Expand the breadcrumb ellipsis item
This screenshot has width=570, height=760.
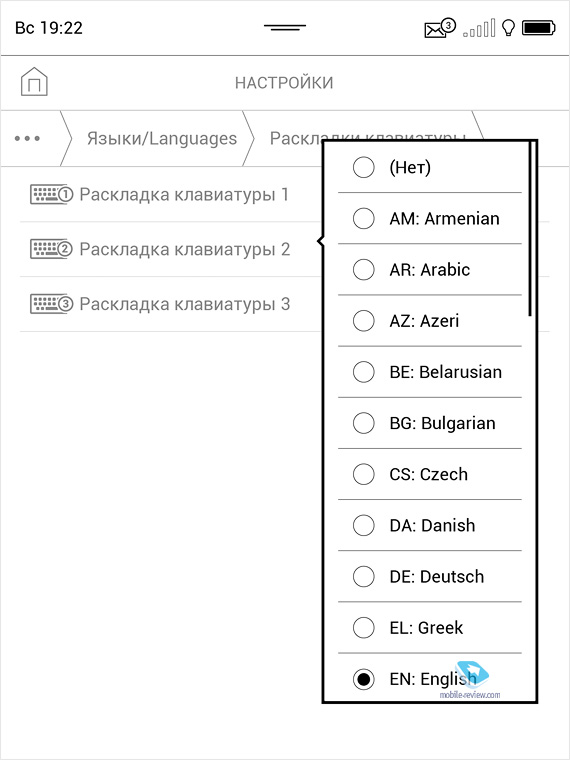[27, 138]
